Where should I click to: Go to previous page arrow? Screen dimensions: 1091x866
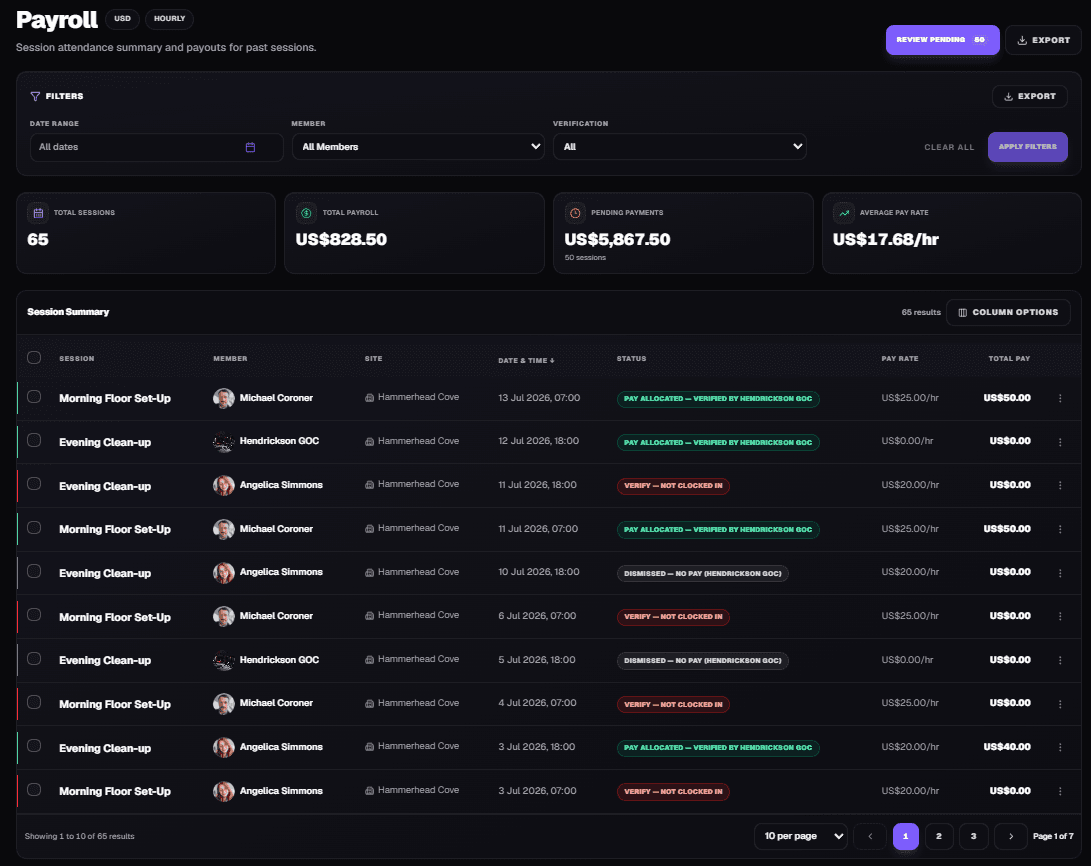(x=870, y=836)
